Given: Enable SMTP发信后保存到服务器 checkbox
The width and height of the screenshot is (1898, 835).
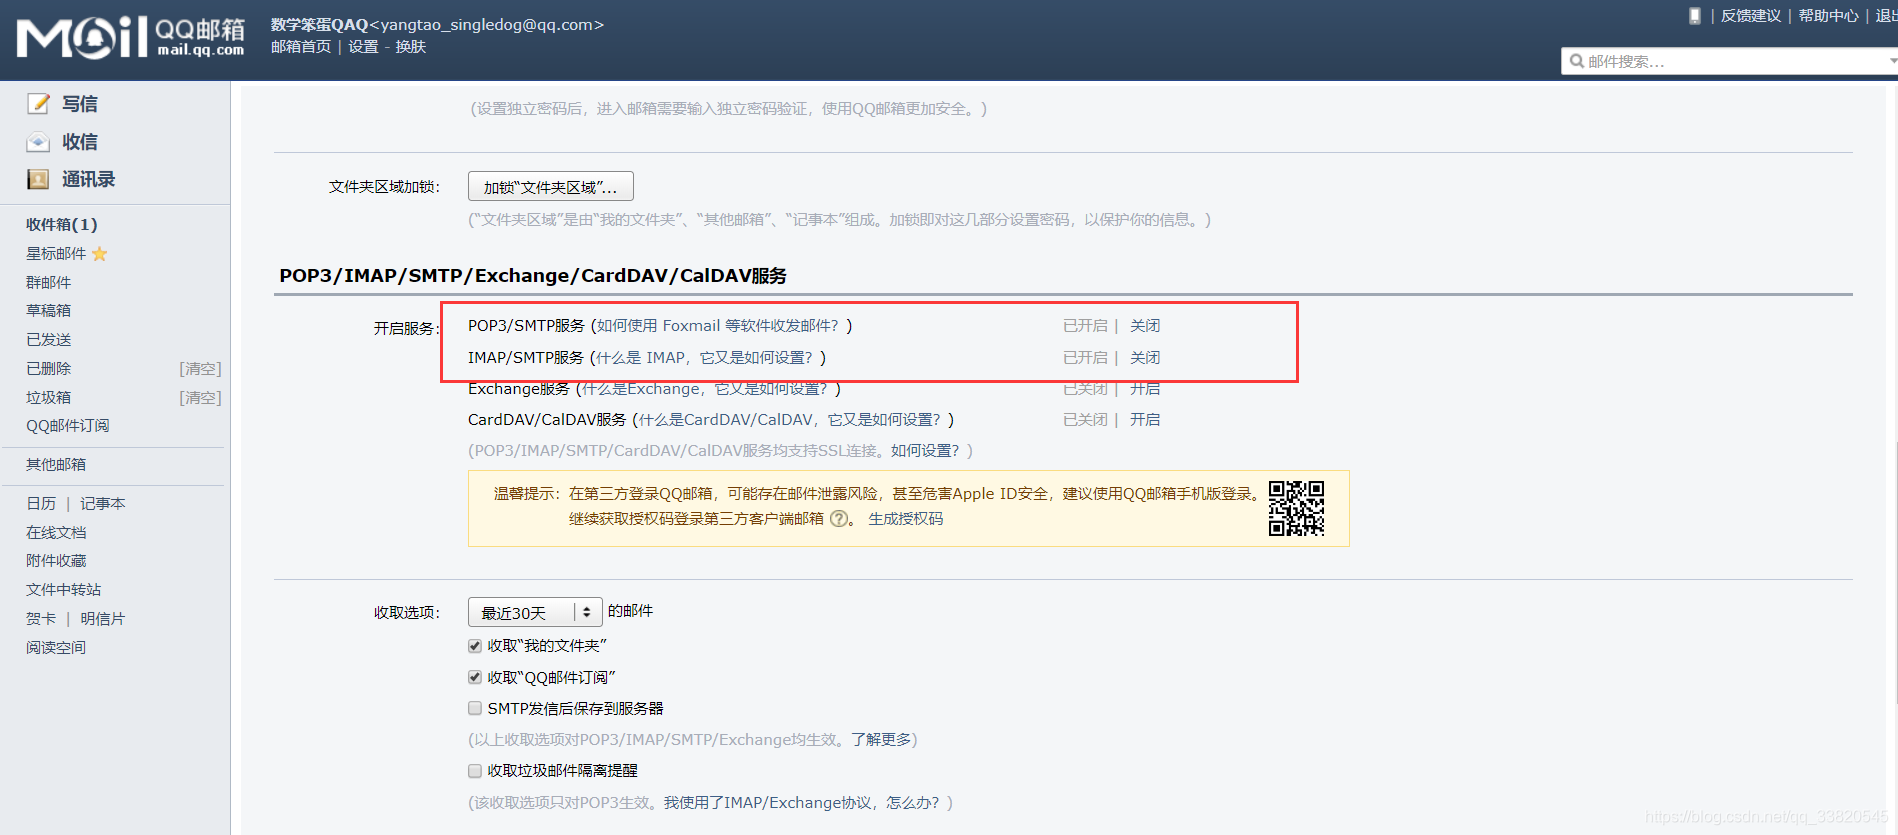Looking at the screenshot, I should click(475, 708).
